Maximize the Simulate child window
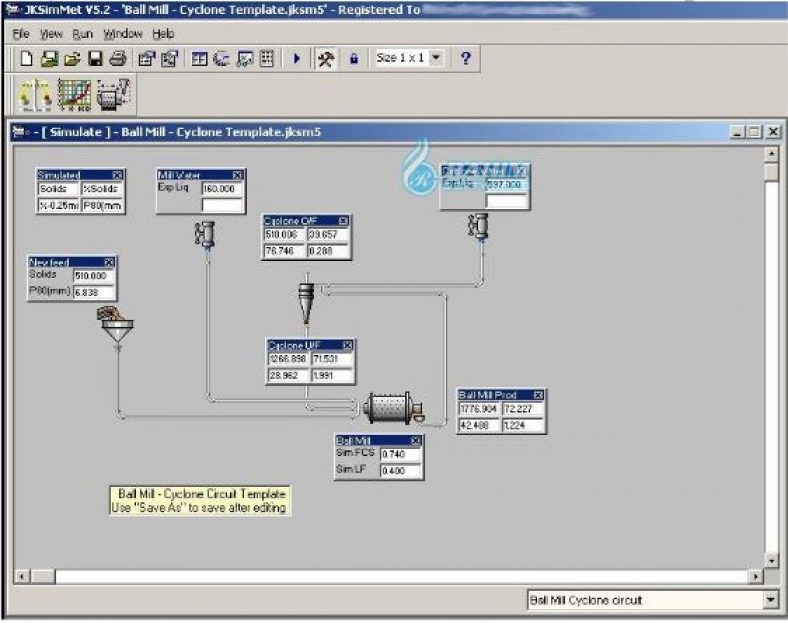 (754, 132)
